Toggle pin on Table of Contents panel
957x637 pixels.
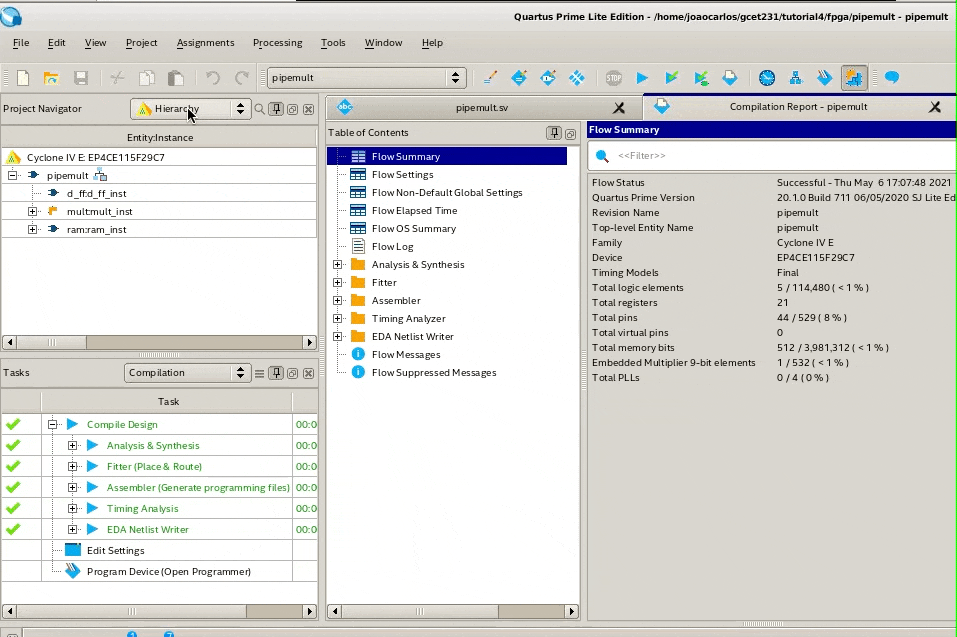point(554,133)
